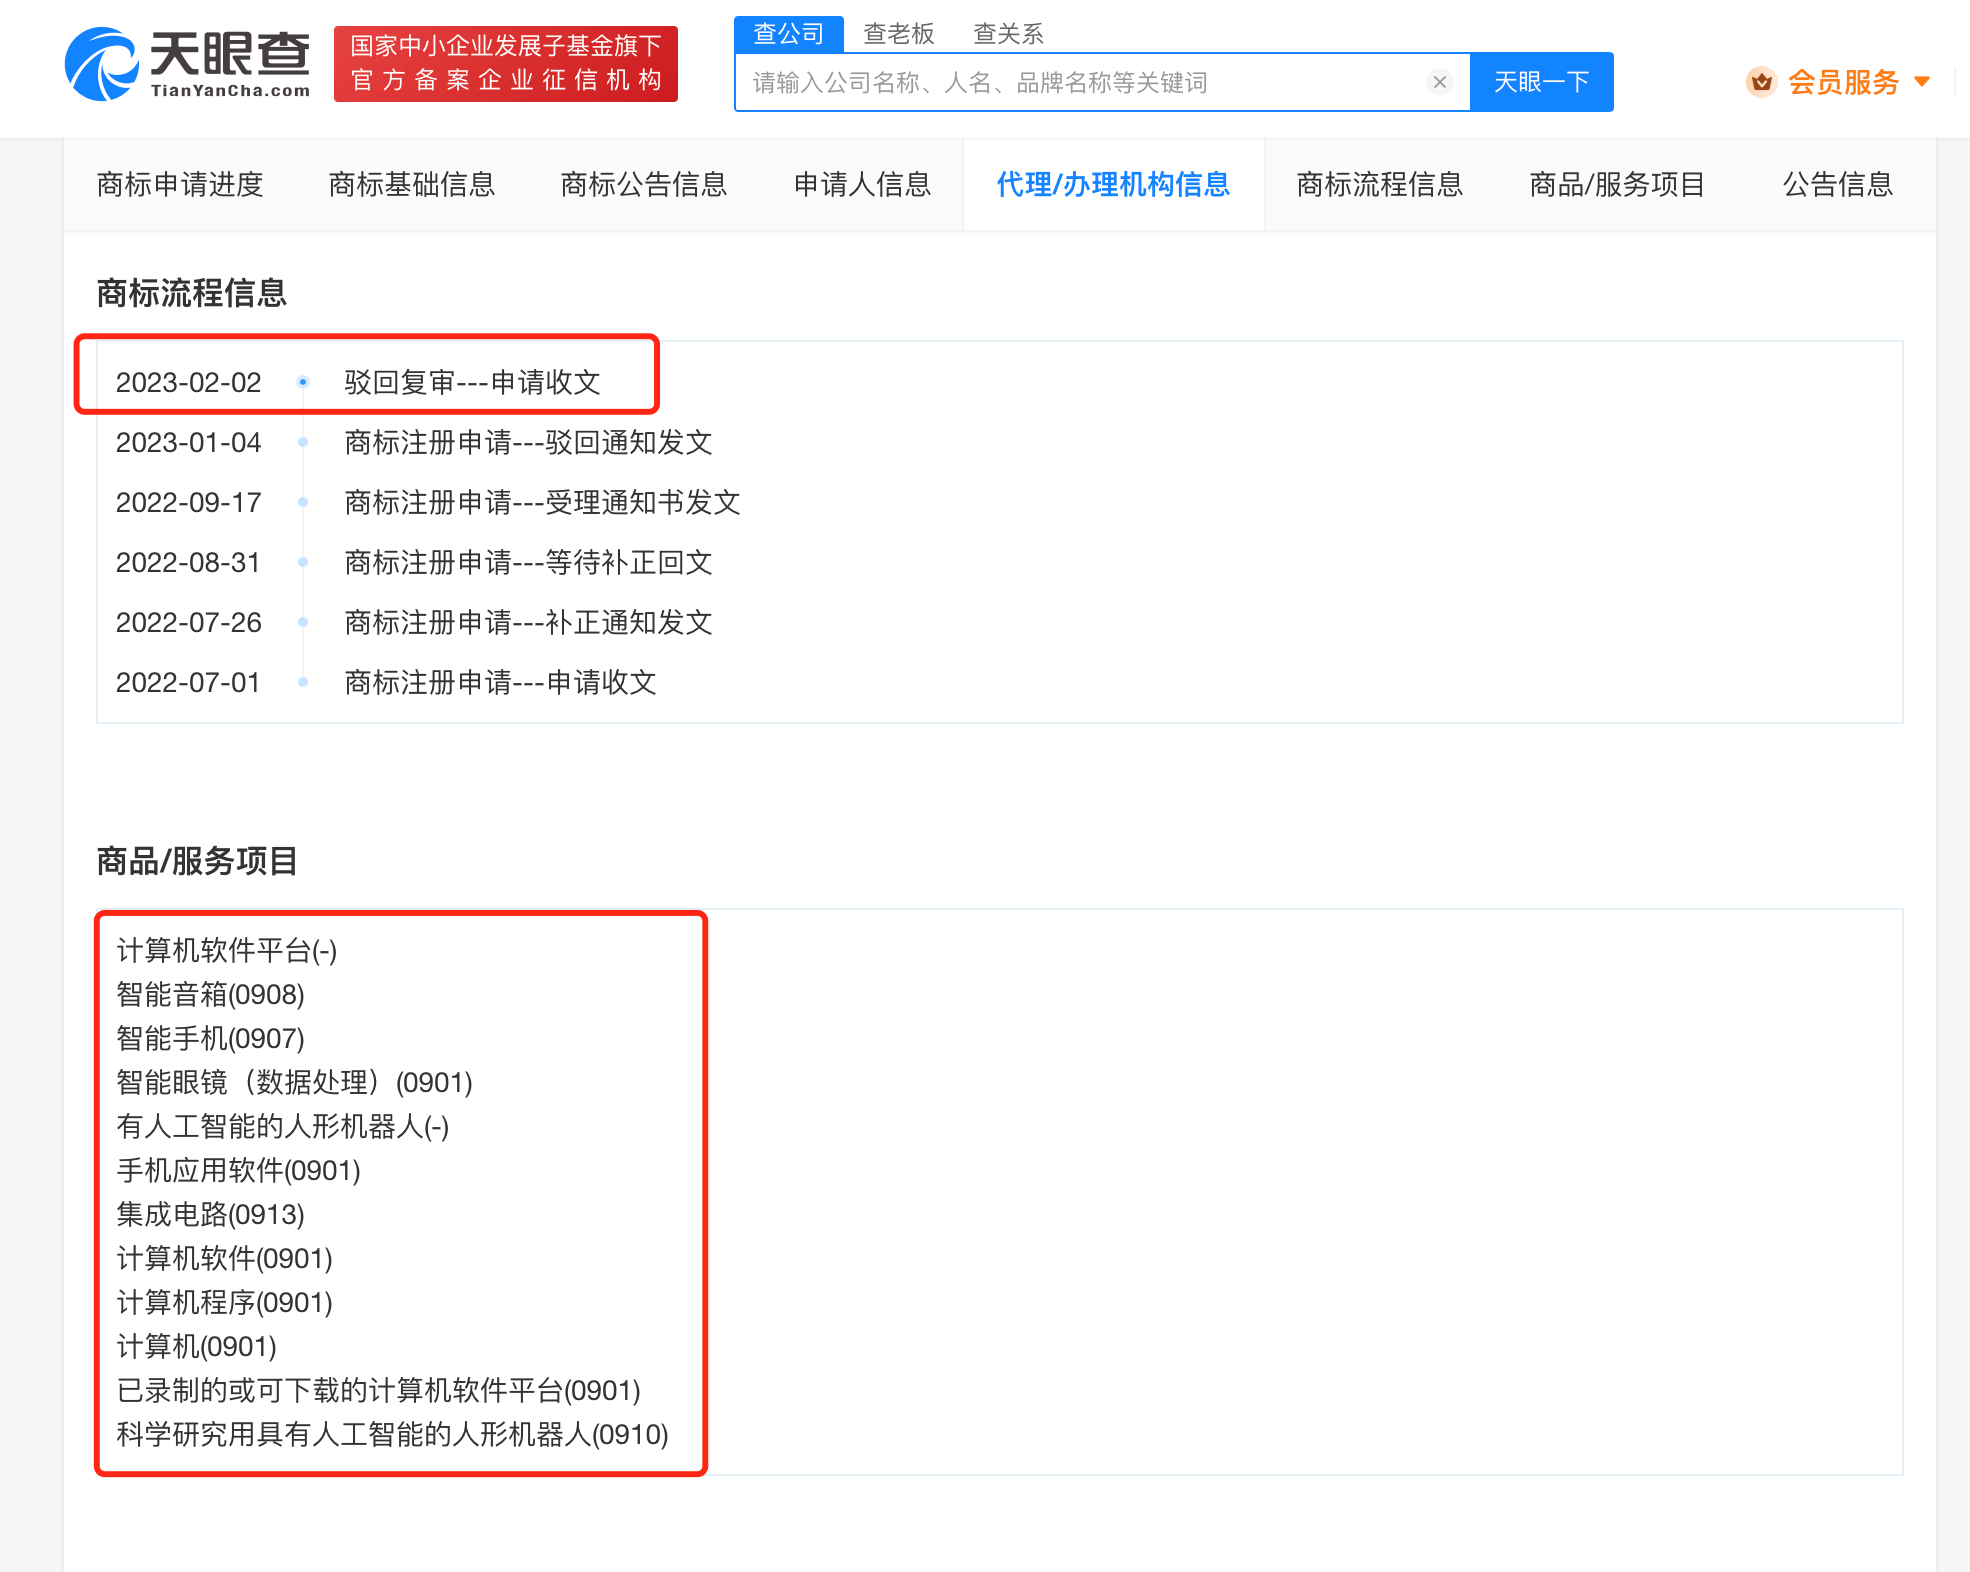1970x1572 pixels.
Task: Open the 申请人信息 tab
Action: (862, 184)
